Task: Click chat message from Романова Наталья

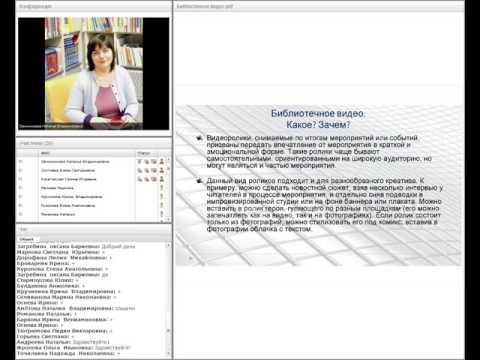Action: click(47, 314)
